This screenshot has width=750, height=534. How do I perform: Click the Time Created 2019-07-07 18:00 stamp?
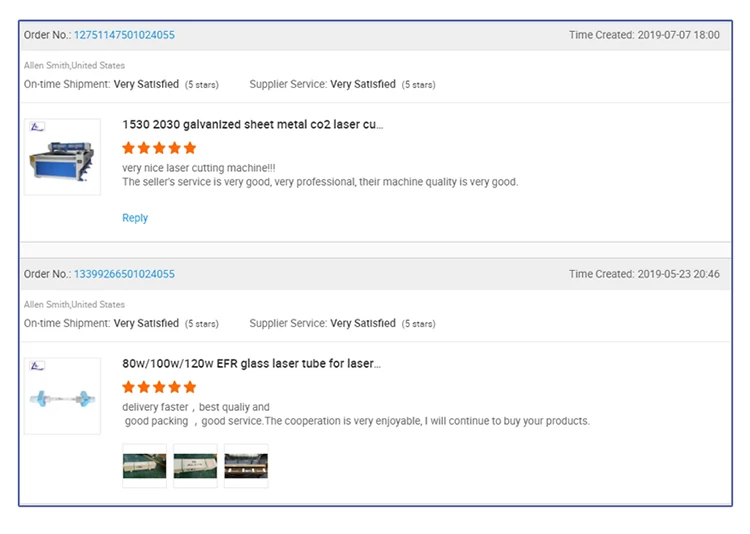[644, 35]
